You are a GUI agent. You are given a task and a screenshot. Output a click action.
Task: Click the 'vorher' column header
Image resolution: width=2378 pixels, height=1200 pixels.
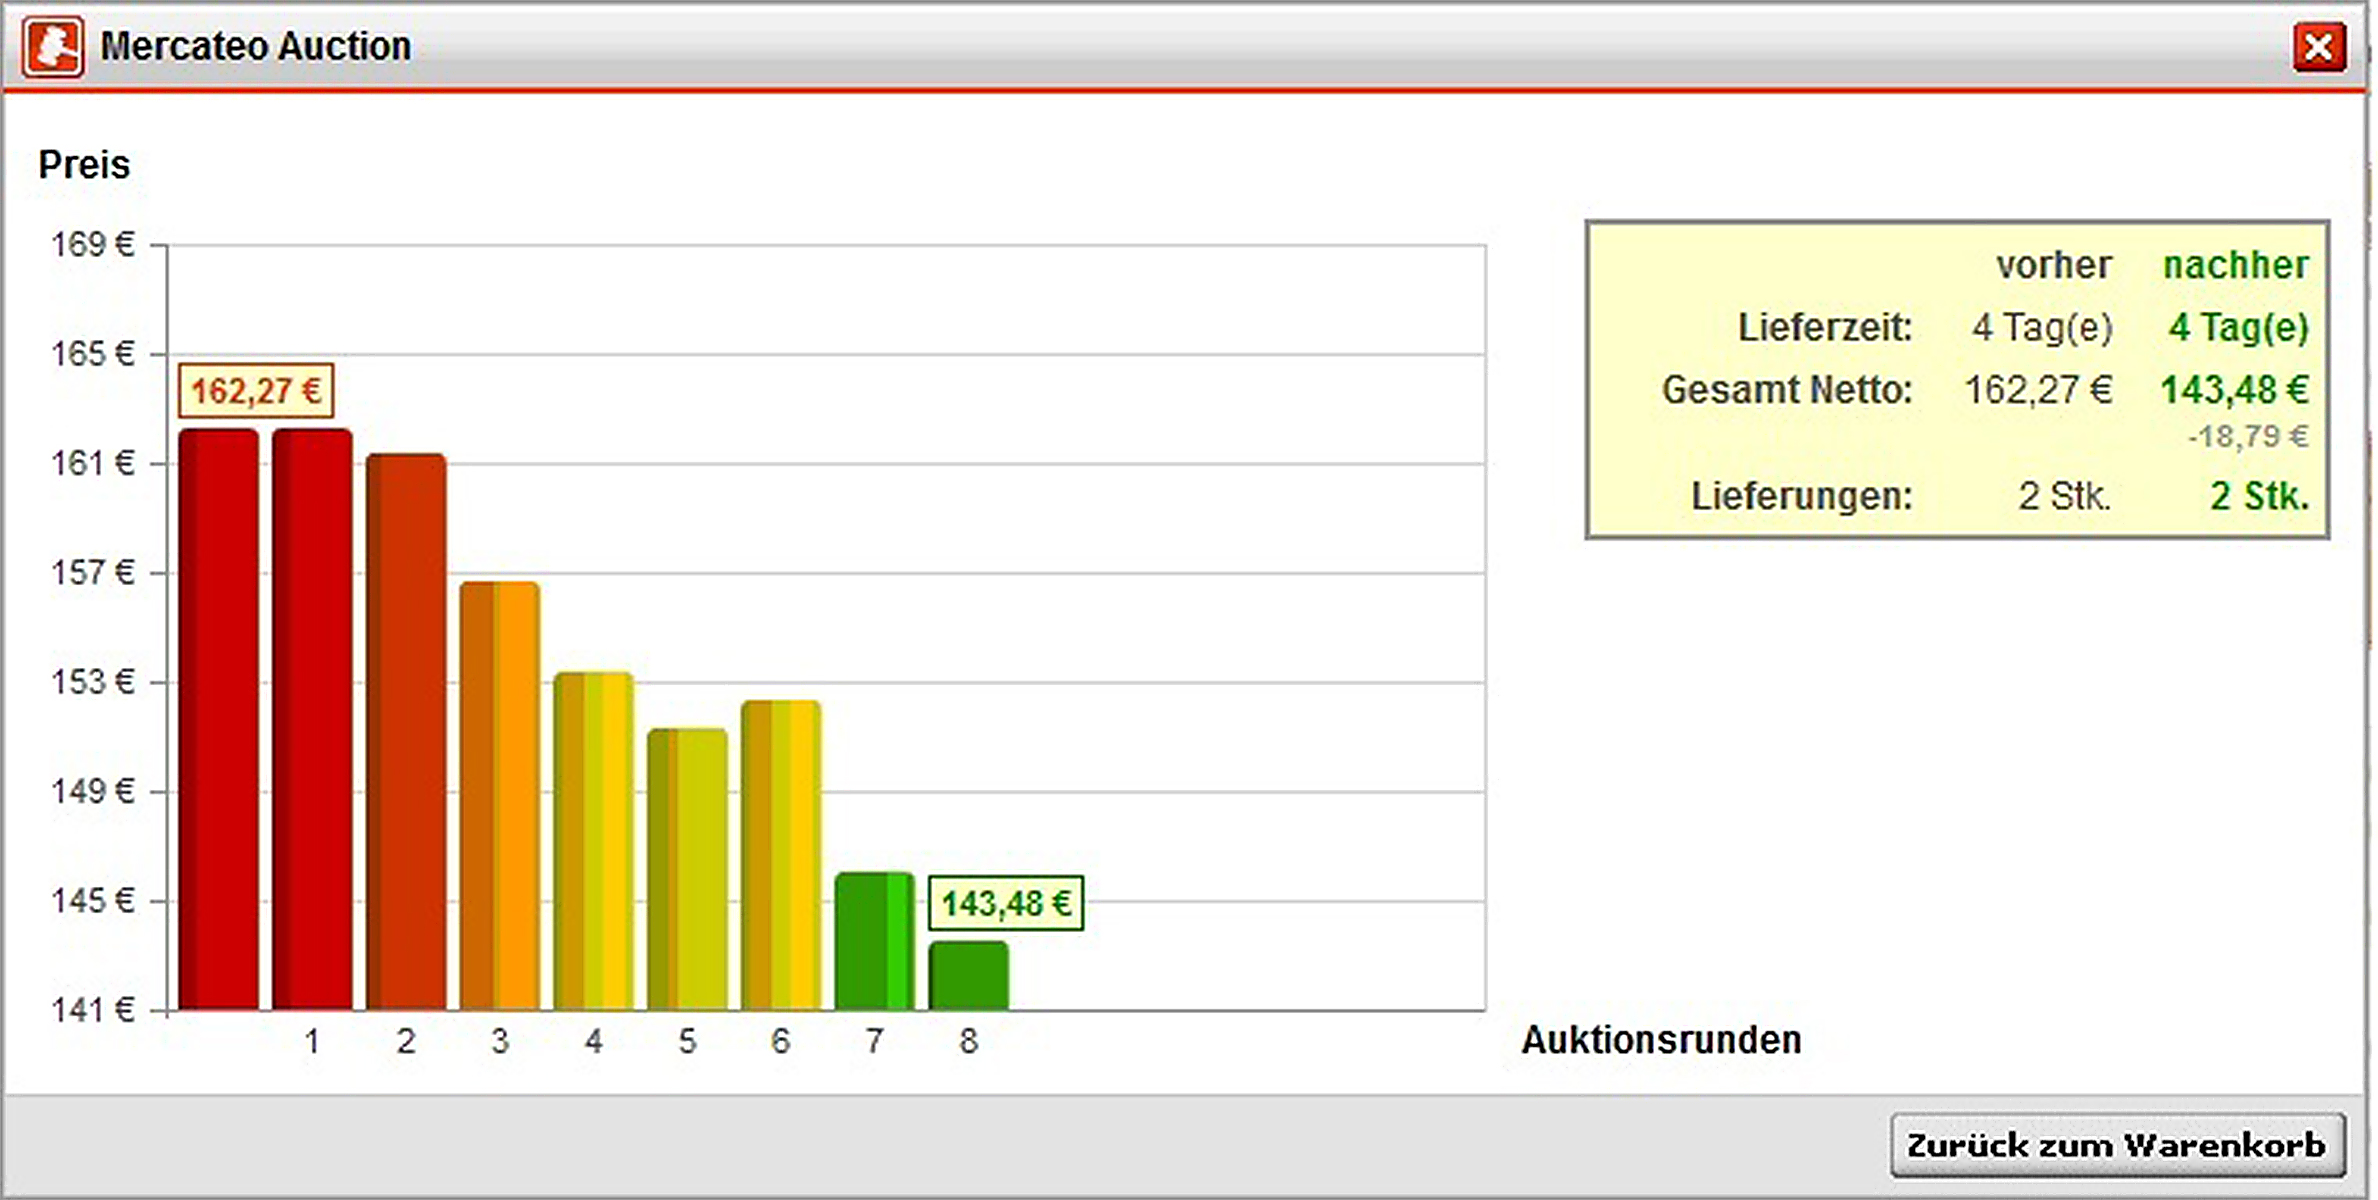[x=2053, y=266]
